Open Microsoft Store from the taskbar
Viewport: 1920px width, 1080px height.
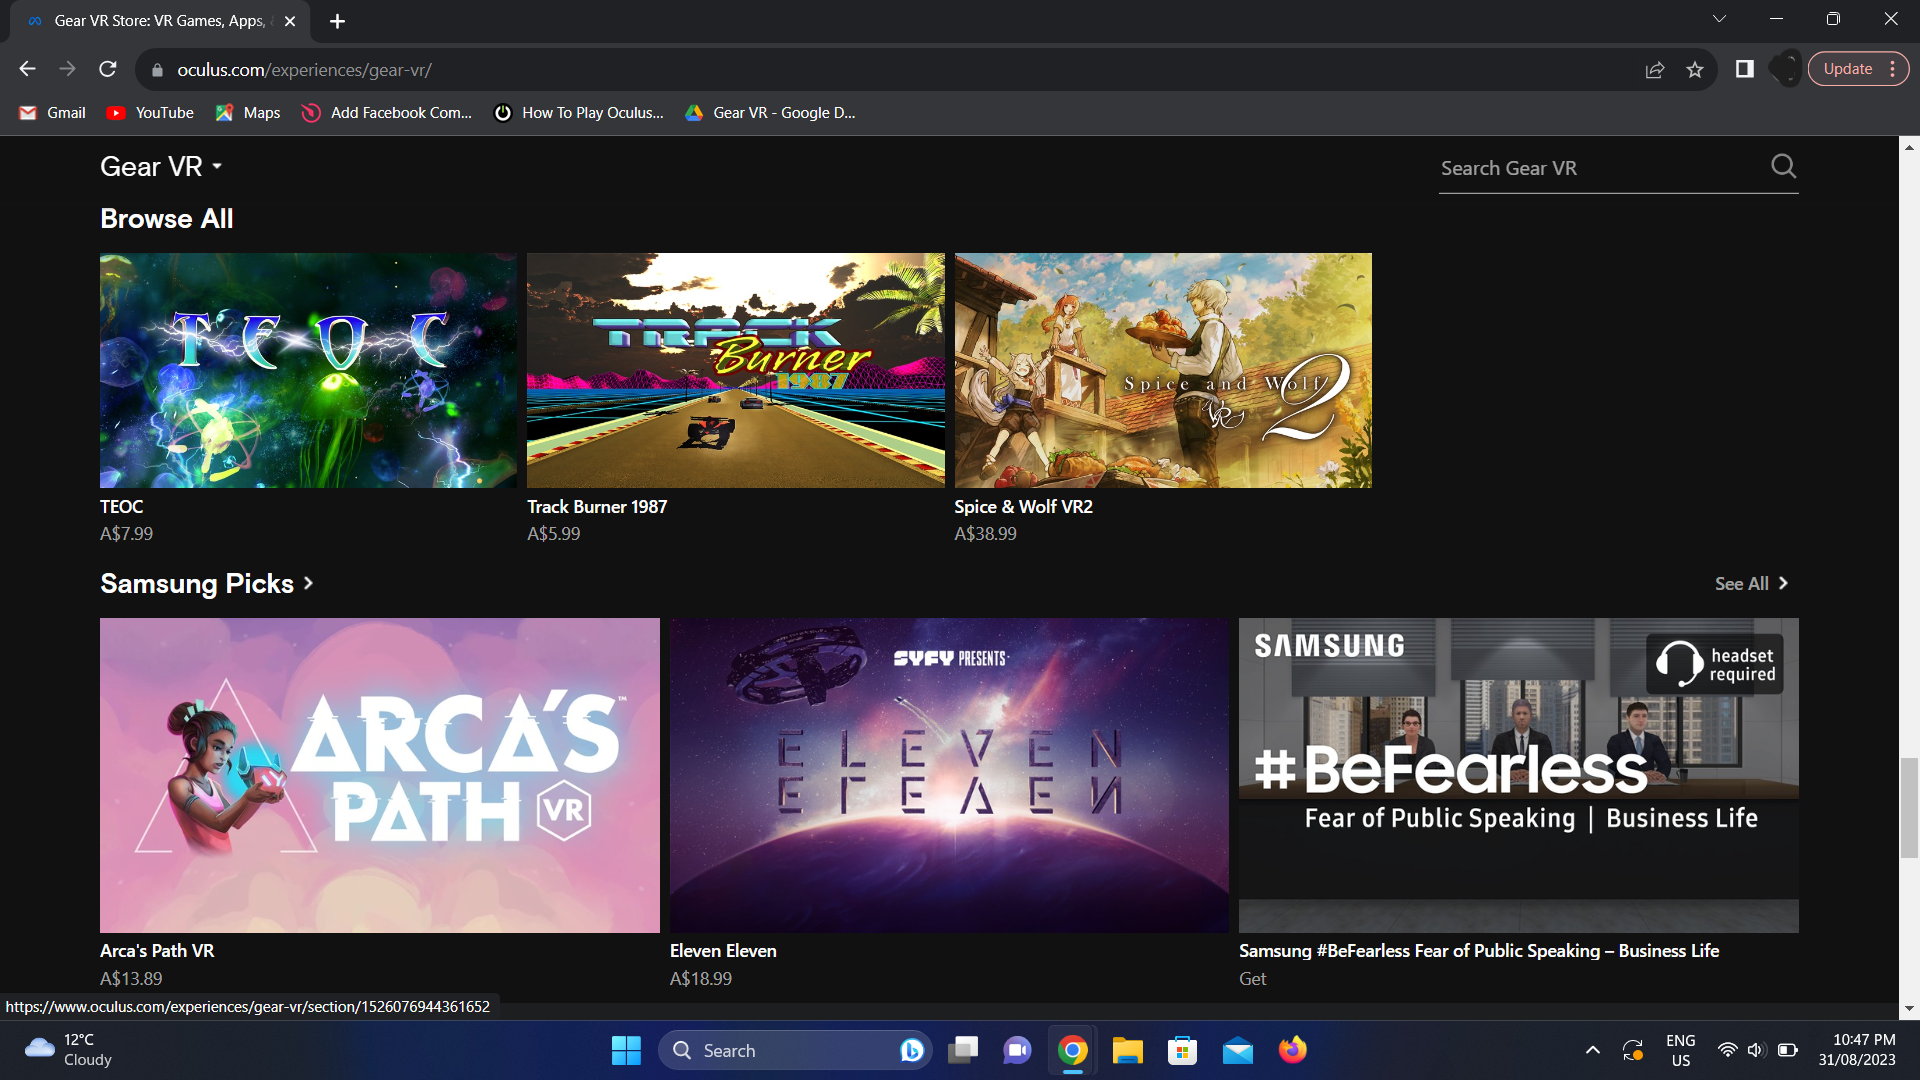pos(1182,1050)
